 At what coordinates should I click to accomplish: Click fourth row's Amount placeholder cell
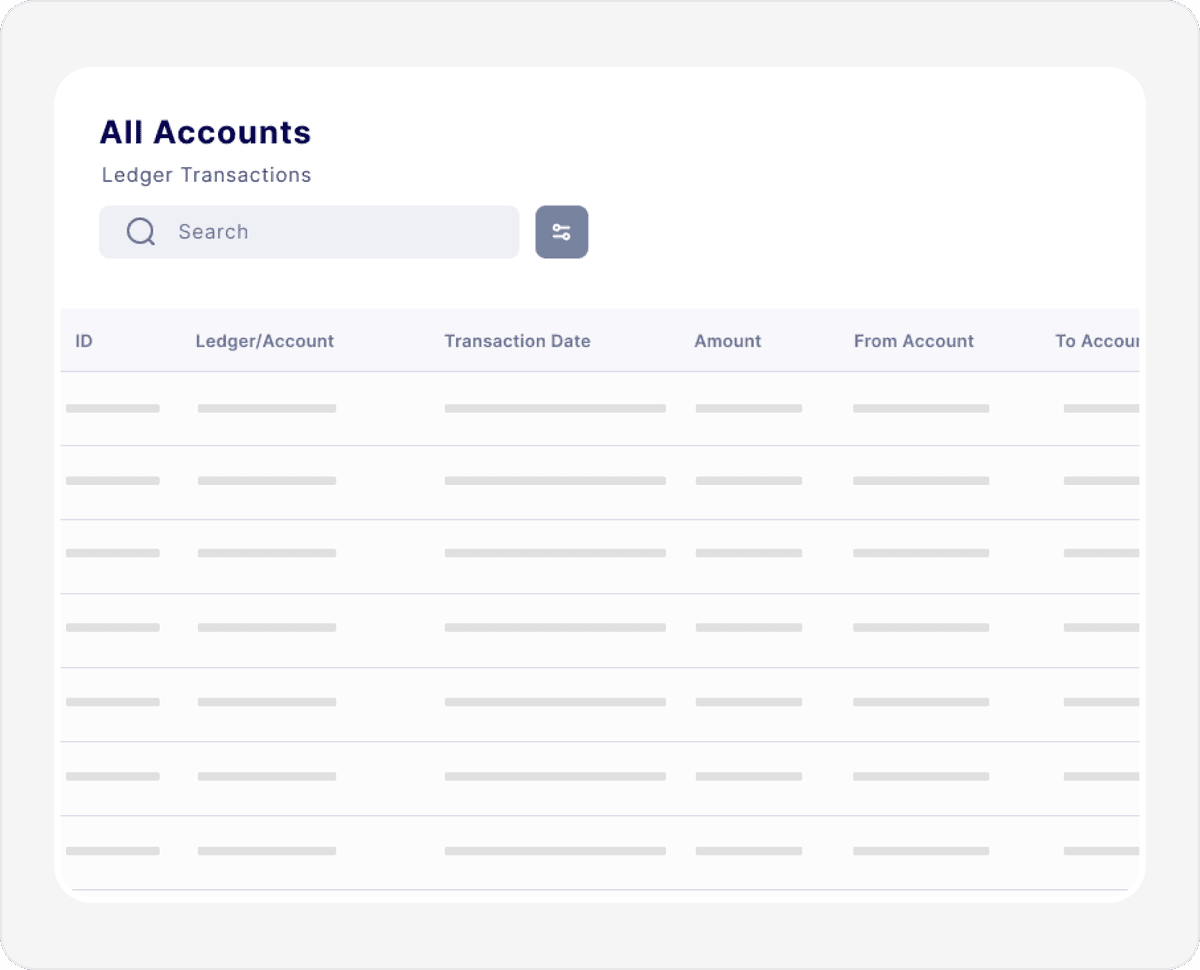[x=748, y=628]
